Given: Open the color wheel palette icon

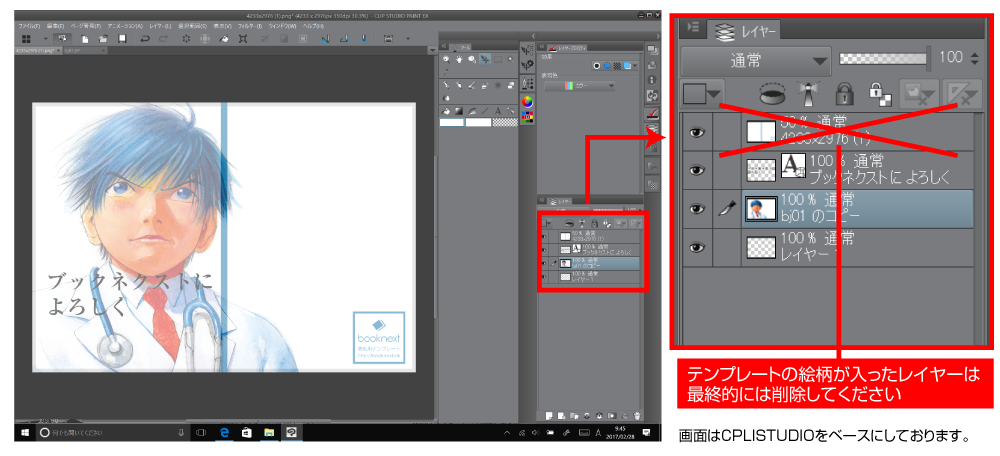Looking at the screenshot, I should (527, 101).
